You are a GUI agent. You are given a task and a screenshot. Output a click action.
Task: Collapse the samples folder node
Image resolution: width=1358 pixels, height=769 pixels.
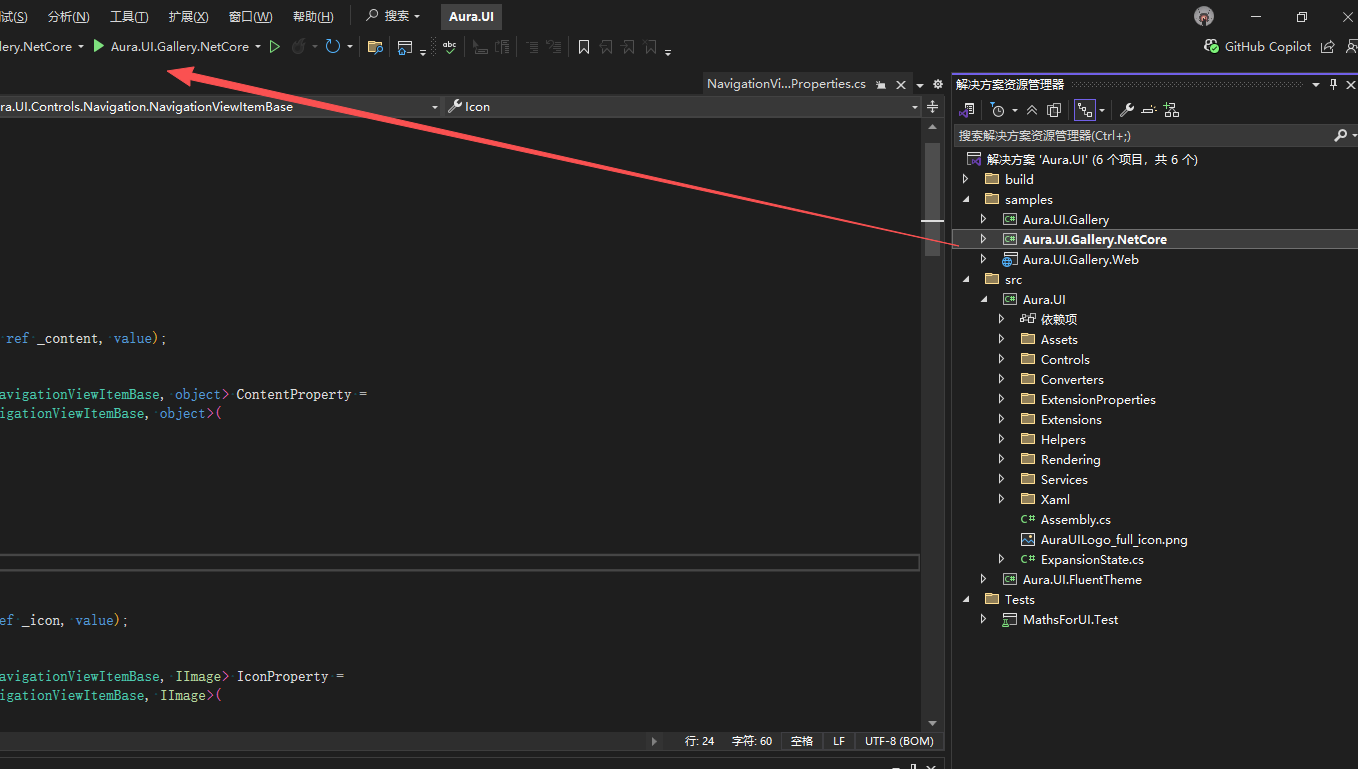pos(966,200)
